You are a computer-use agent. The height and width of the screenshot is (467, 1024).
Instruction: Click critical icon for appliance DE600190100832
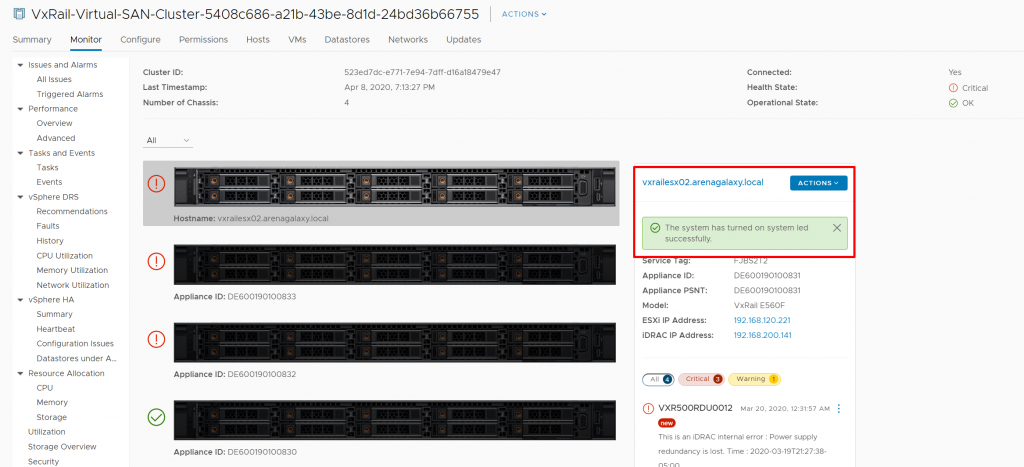point(157,339)
